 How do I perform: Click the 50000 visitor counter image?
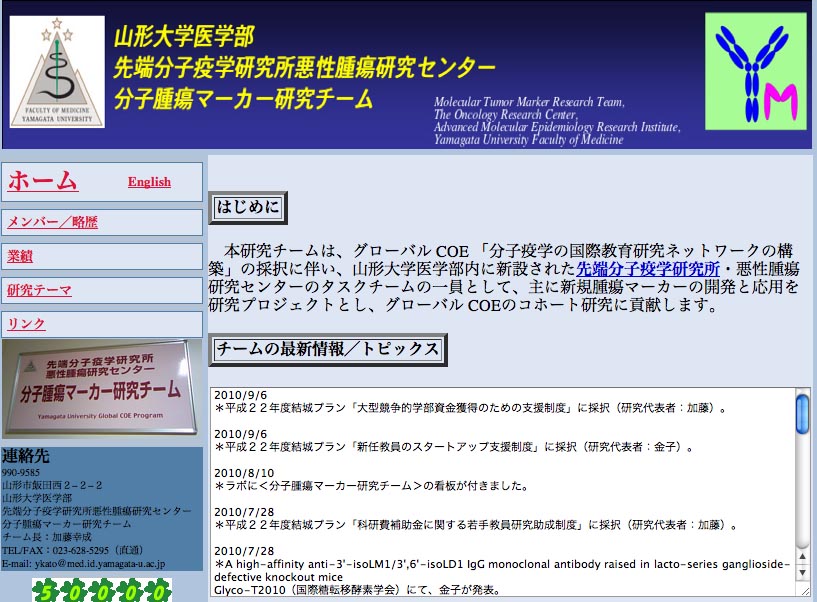[x=102, y=591]
